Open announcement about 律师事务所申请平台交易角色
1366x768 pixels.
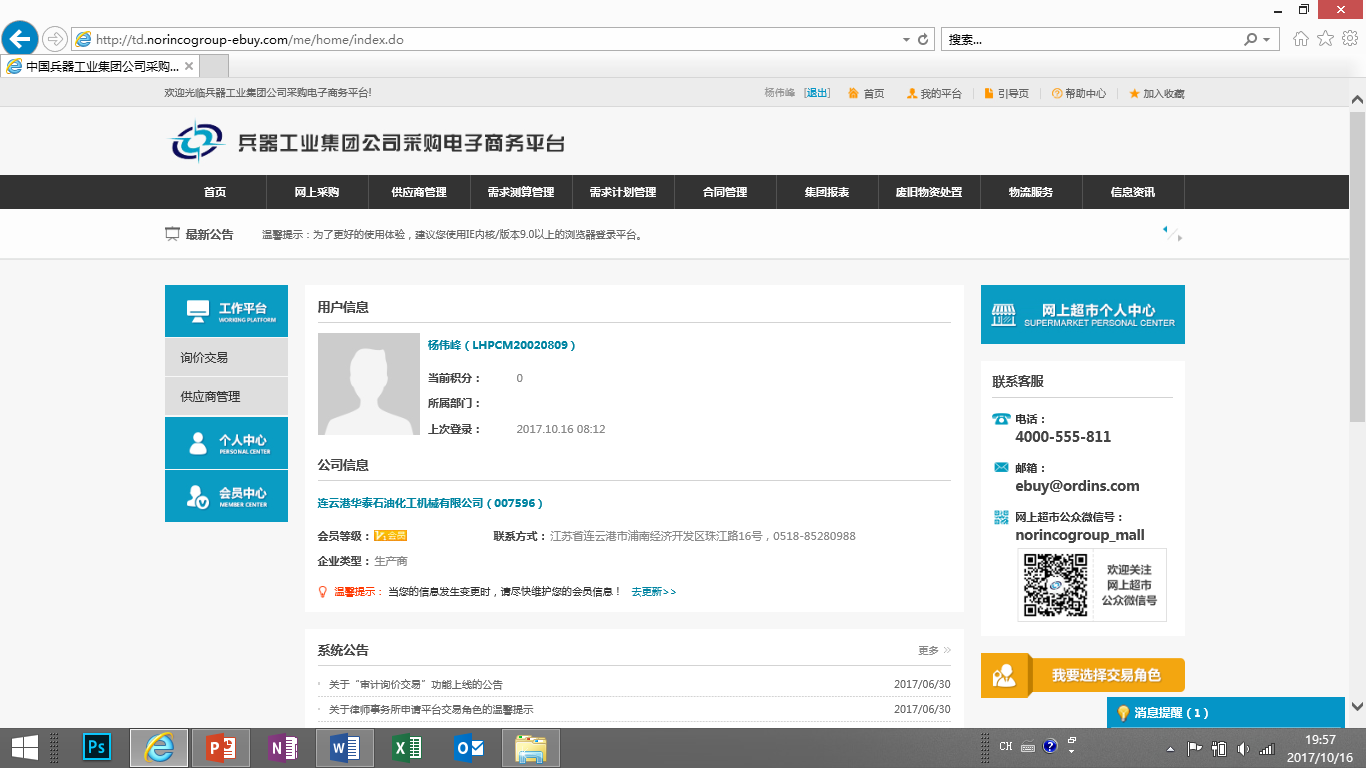[431, 709]
